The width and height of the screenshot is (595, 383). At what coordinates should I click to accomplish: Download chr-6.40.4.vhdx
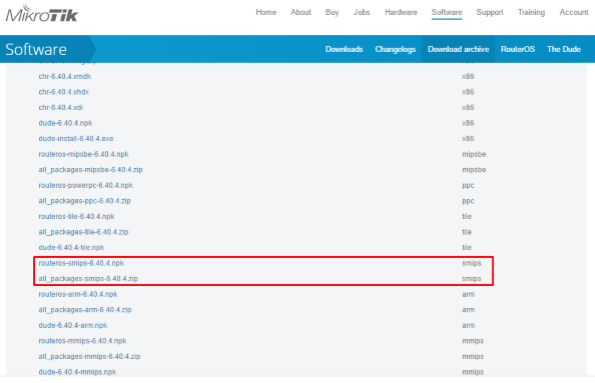click(x=64, y=92)
